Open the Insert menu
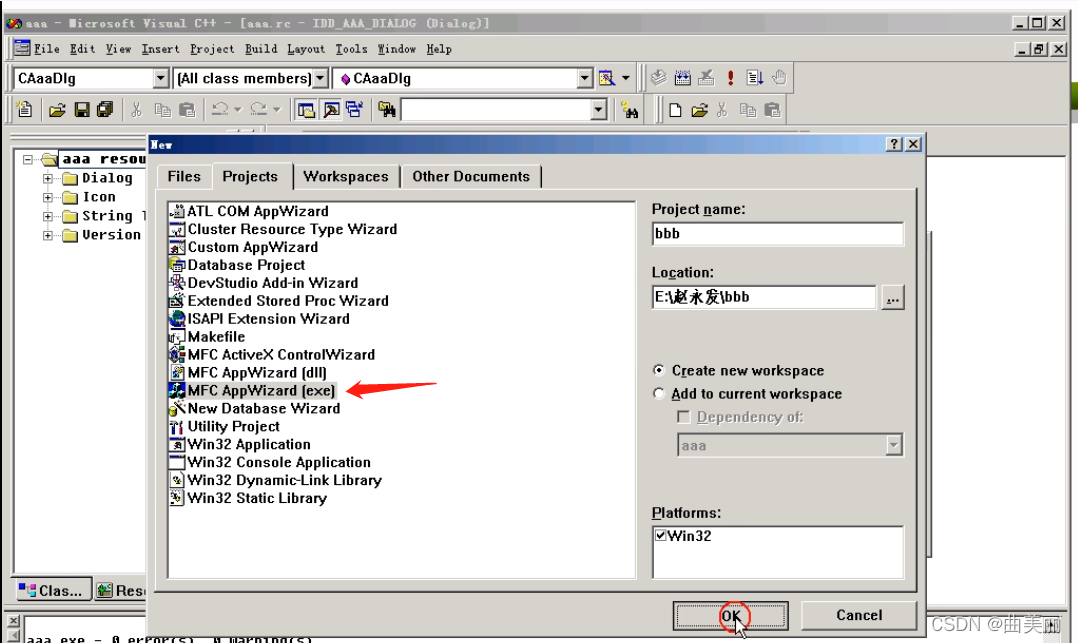The image size is (1078, 643). [x=160, y=49]
